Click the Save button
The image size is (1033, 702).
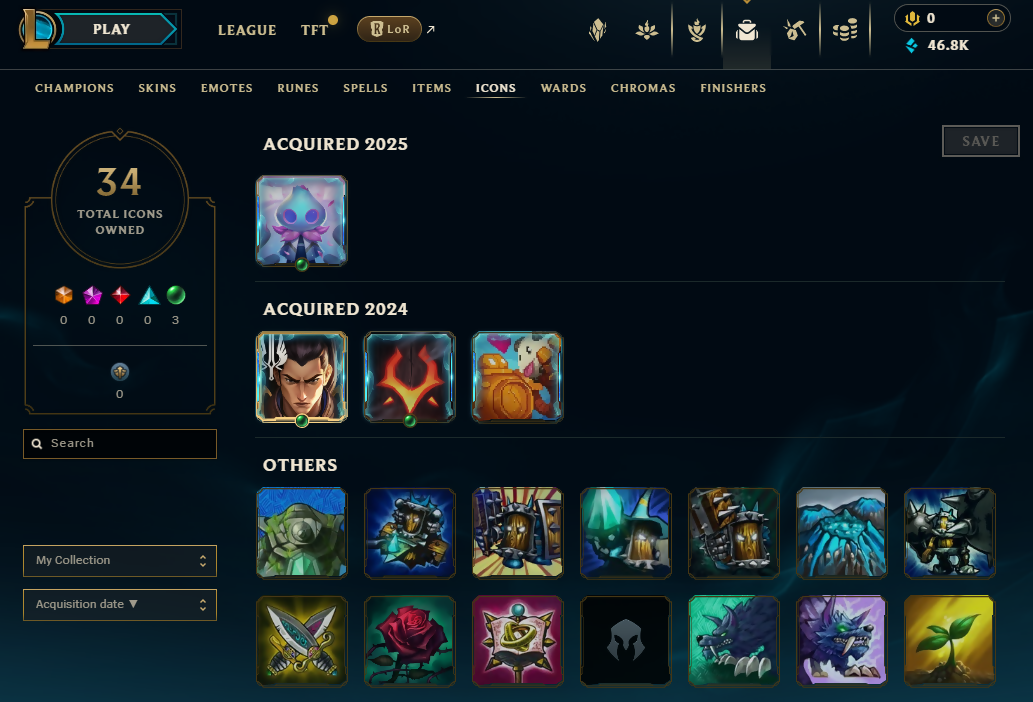click(x=980, y=141)
